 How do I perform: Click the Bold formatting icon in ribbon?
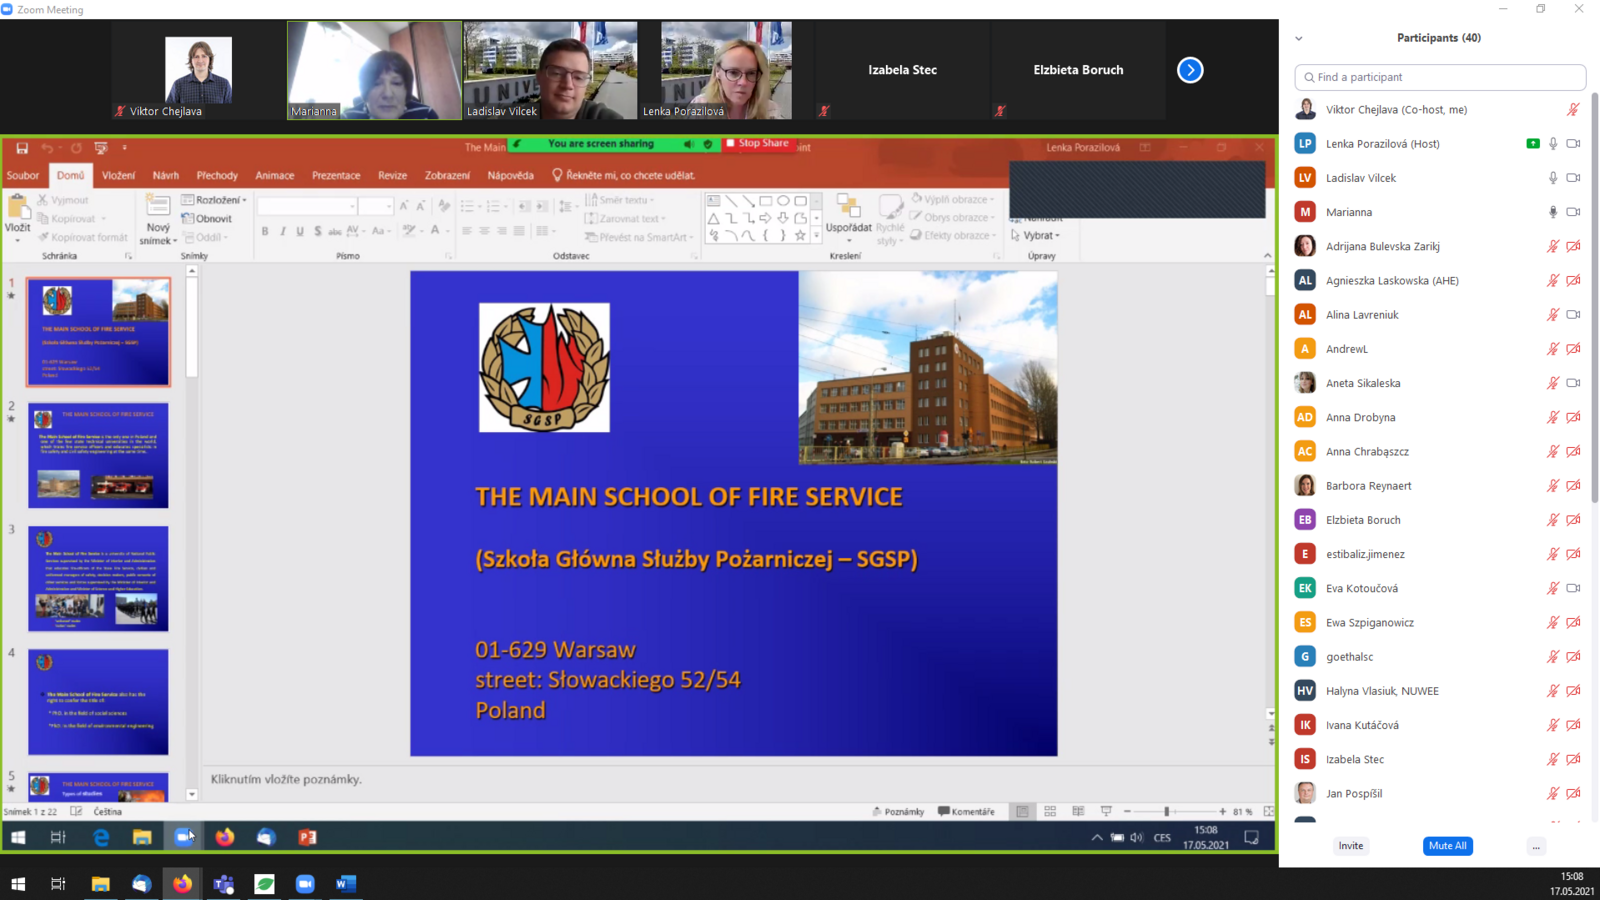[265, 232]
